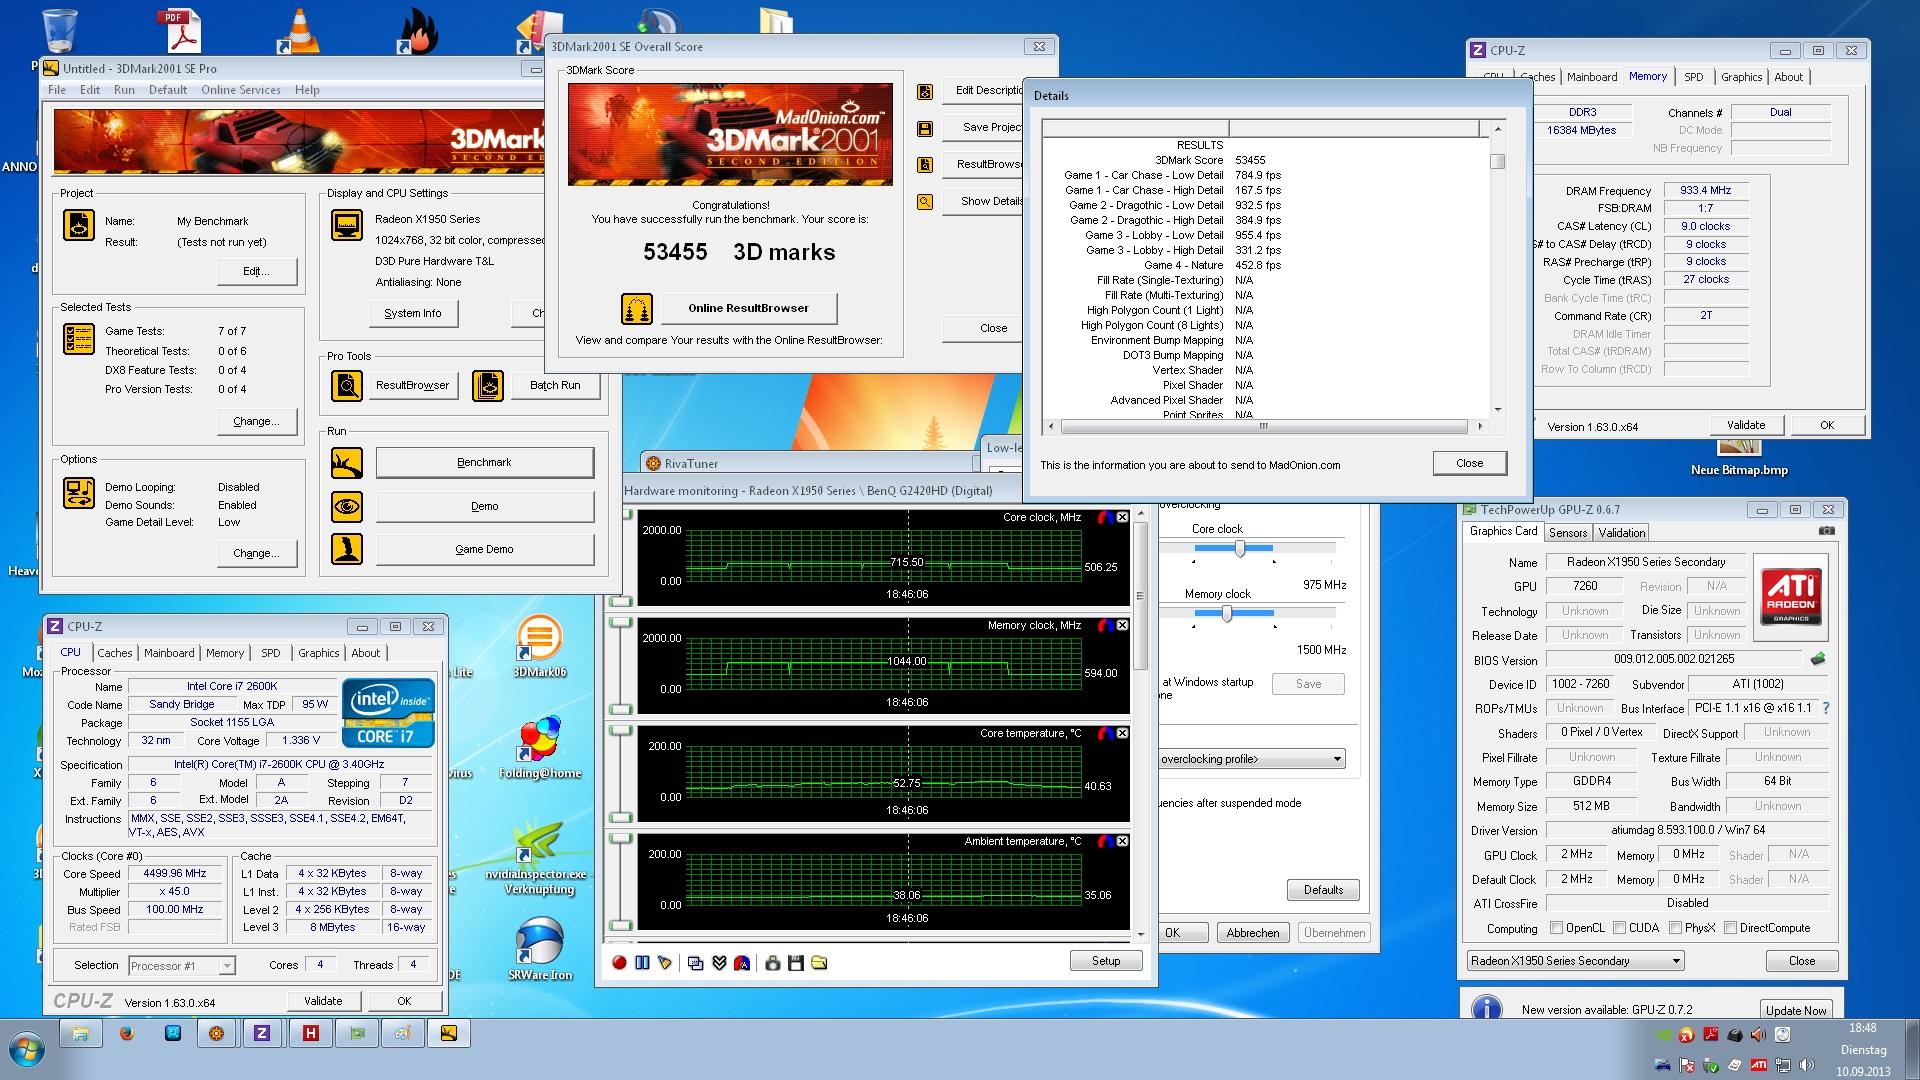Click the Selected Tests checklist icon
The image size is (1920, 1080).
point(79,339)
